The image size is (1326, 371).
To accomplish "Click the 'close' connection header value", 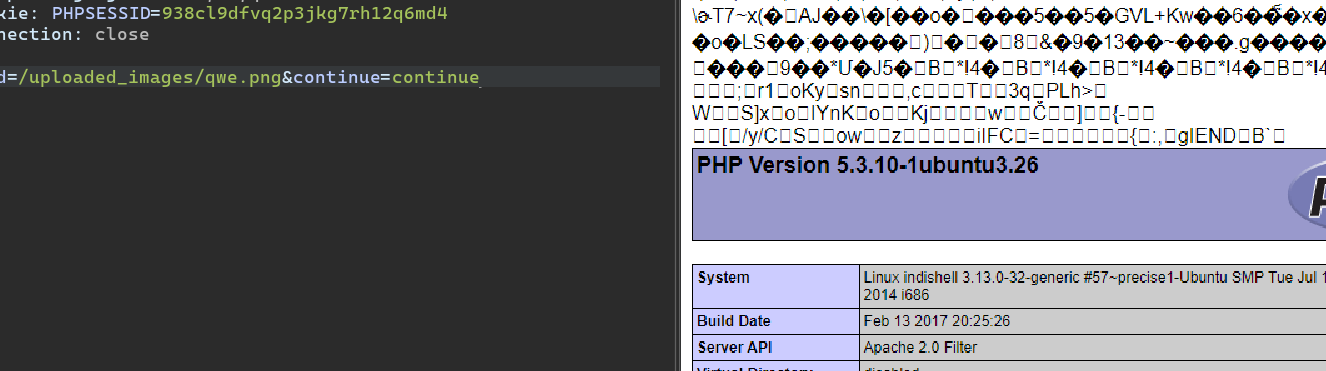I will (x=122, y=34).
